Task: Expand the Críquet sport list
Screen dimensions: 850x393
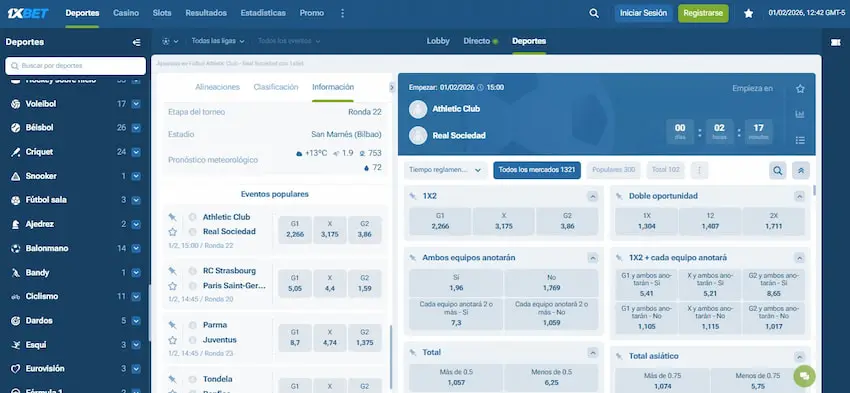Action: (136, 152)
